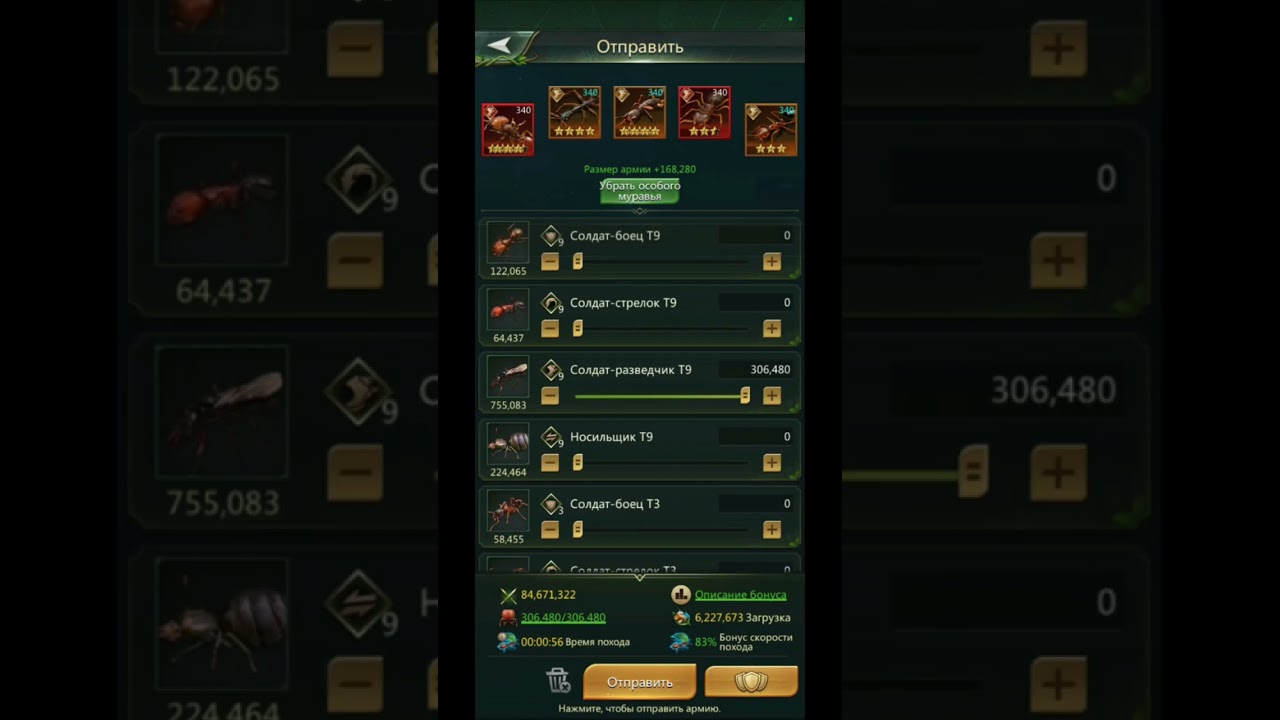1280x720 pixels.
Task: Go back using the arrow icon
Action: click(x=500, y=45)
